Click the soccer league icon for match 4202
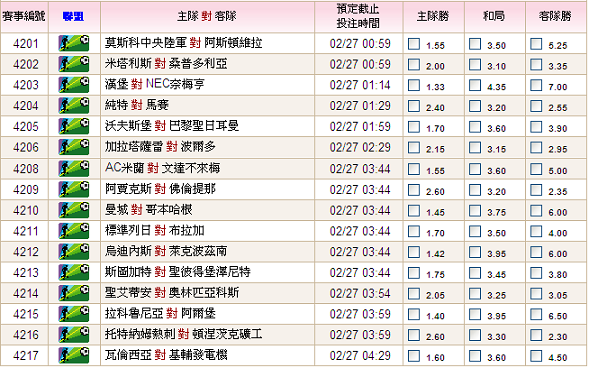 click(74, 64)
